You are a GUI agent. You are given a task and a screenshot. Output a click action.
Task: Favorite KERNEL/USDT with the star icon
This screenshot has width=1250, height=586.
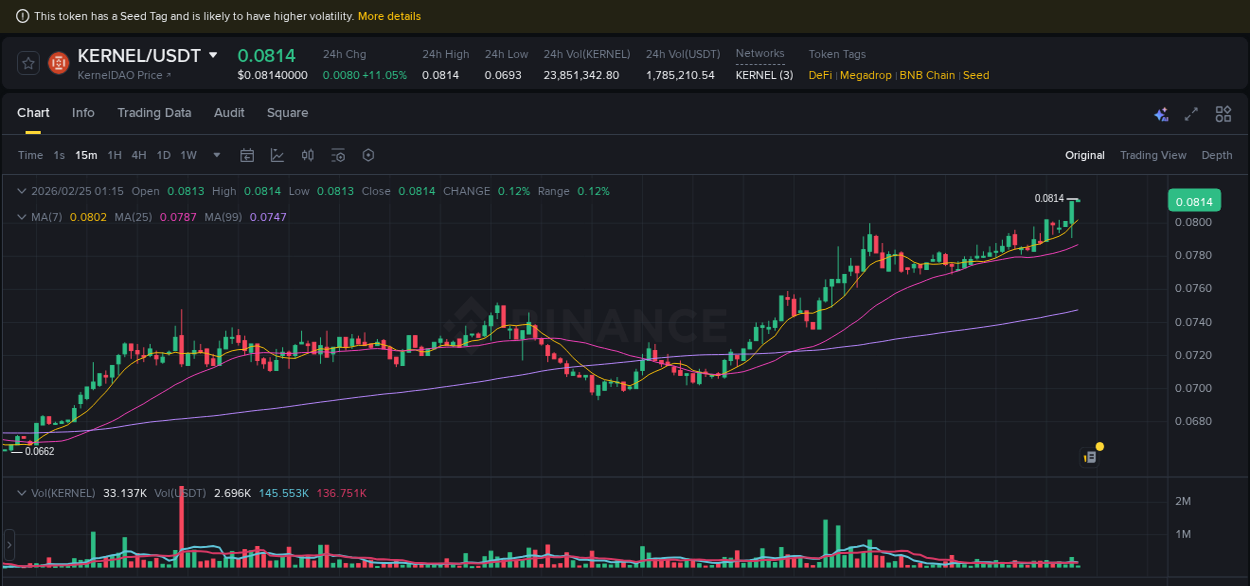(x=27, y=62)
